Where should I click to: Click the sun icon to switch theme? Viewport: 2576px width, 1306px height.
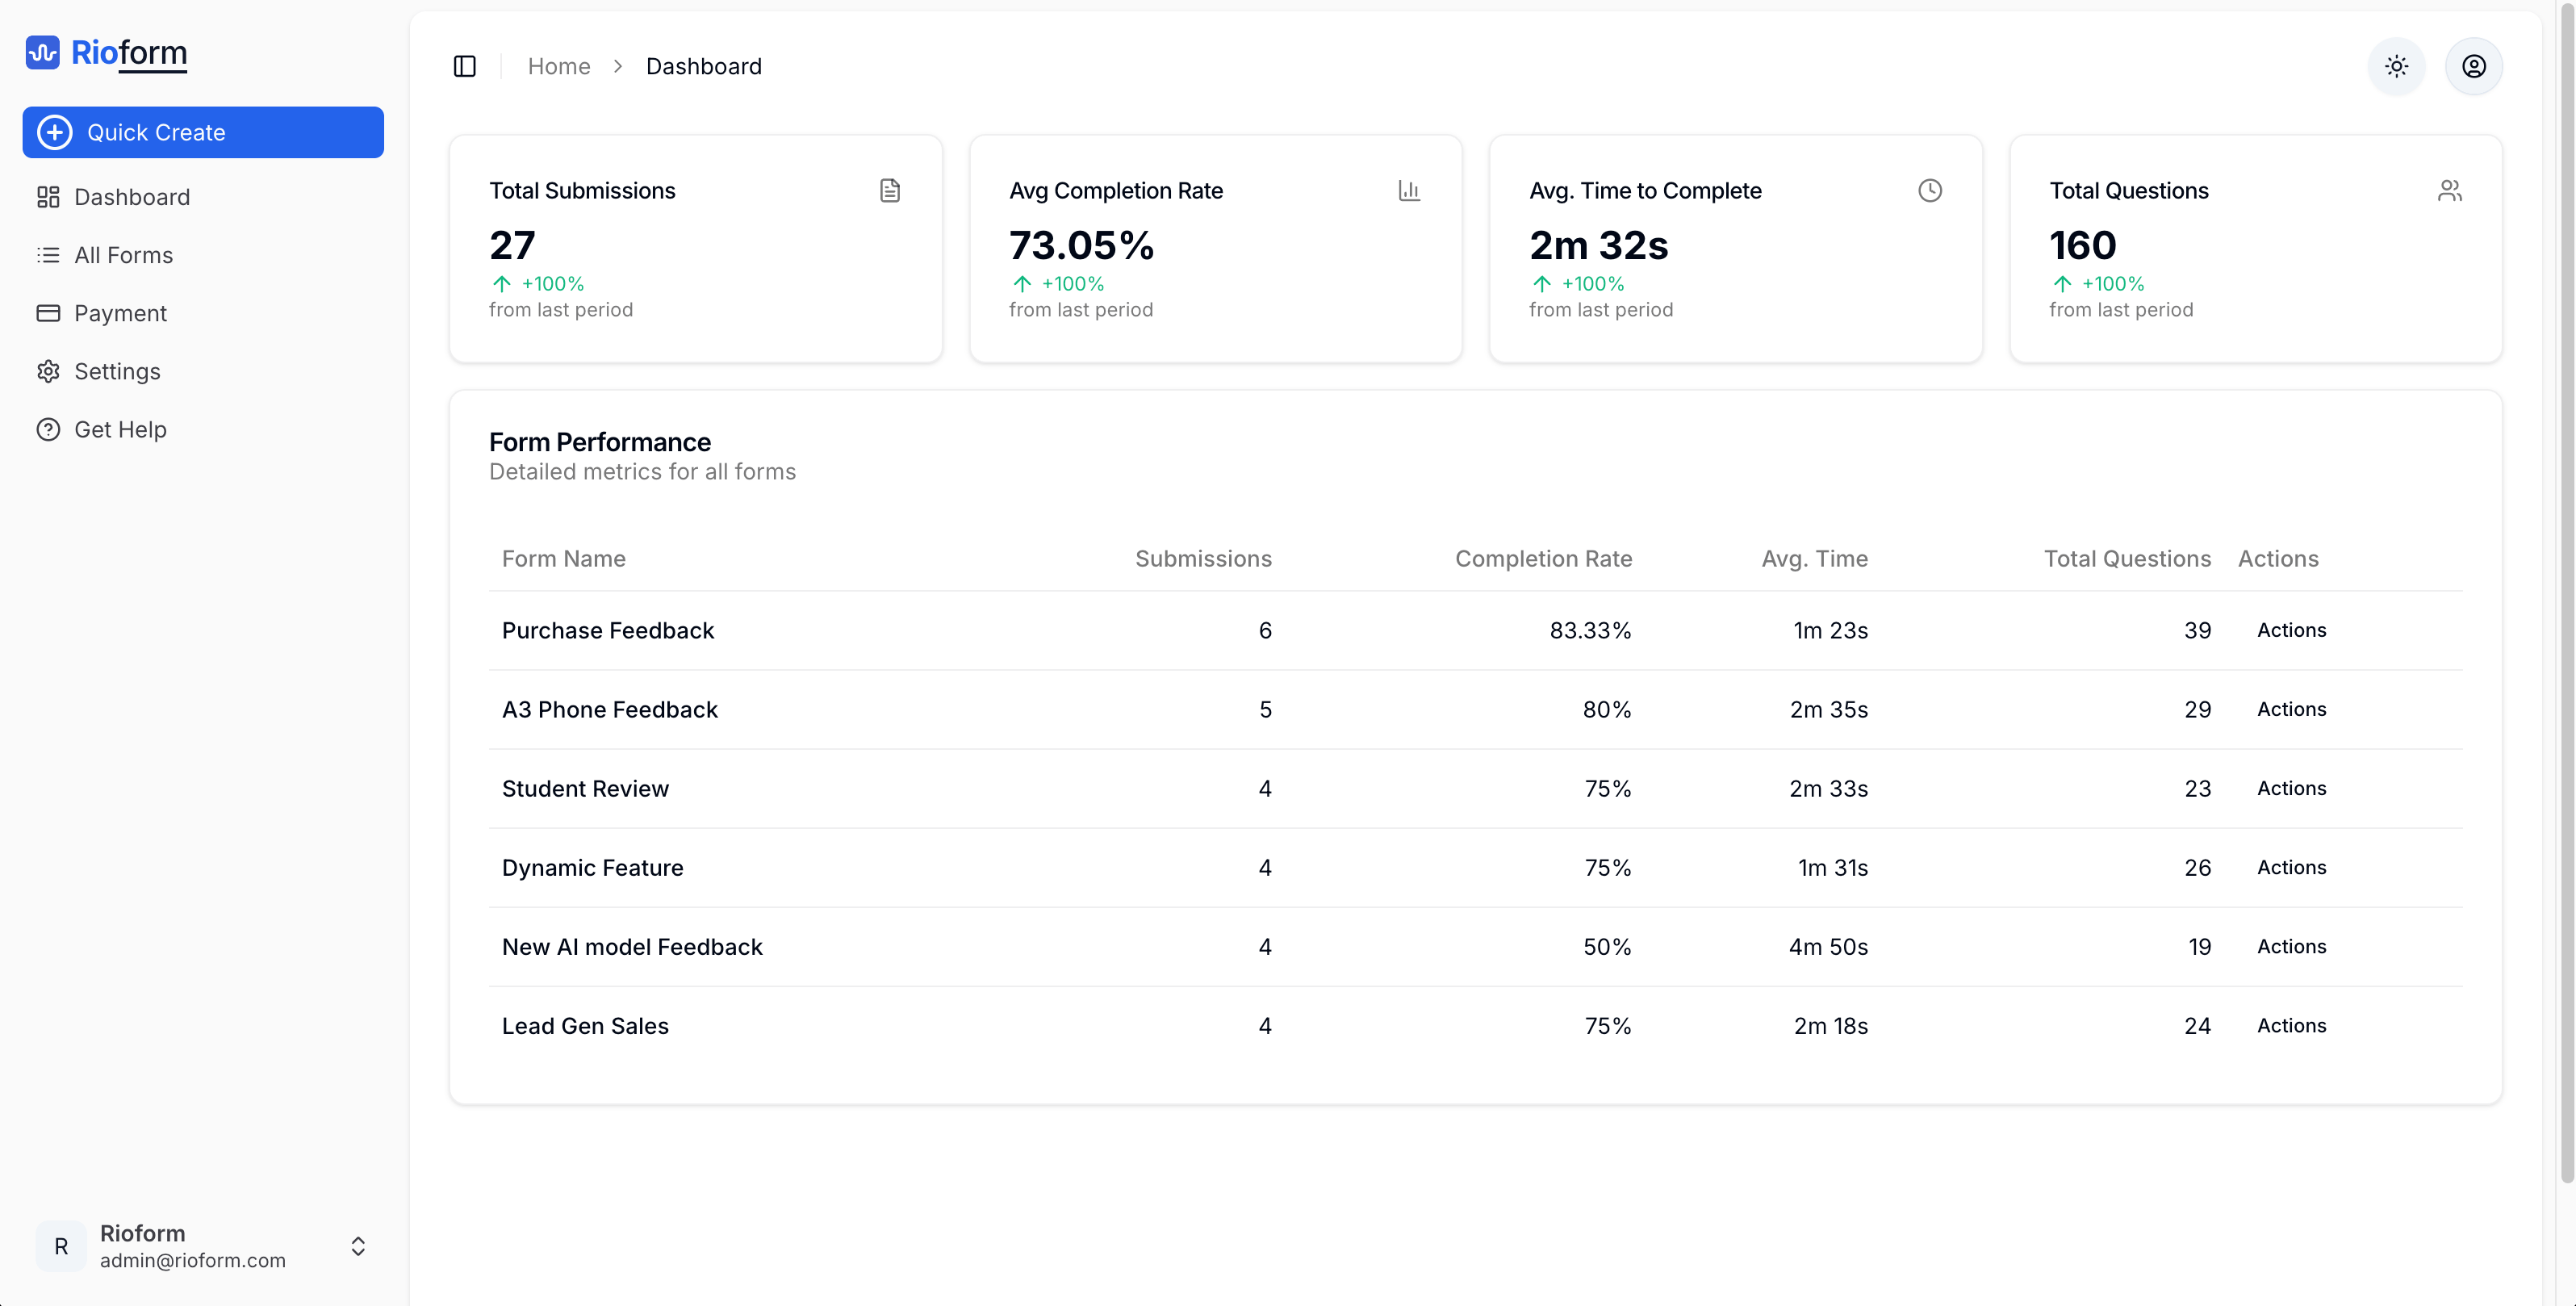pyautogui.click(x=2396, y=66)
